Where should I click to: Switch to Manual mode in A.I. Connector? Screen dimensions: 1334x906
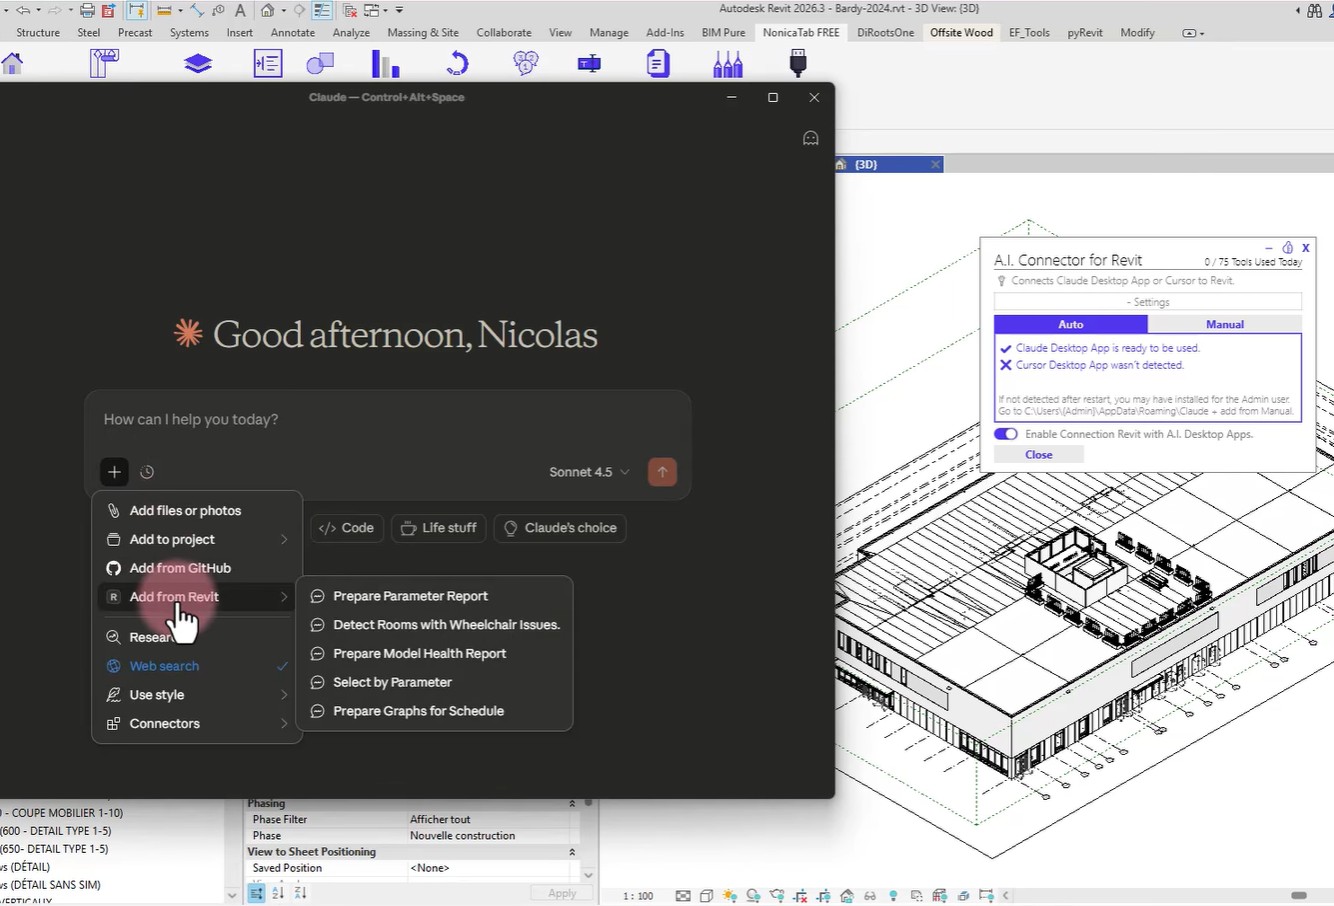point(1224,323)
